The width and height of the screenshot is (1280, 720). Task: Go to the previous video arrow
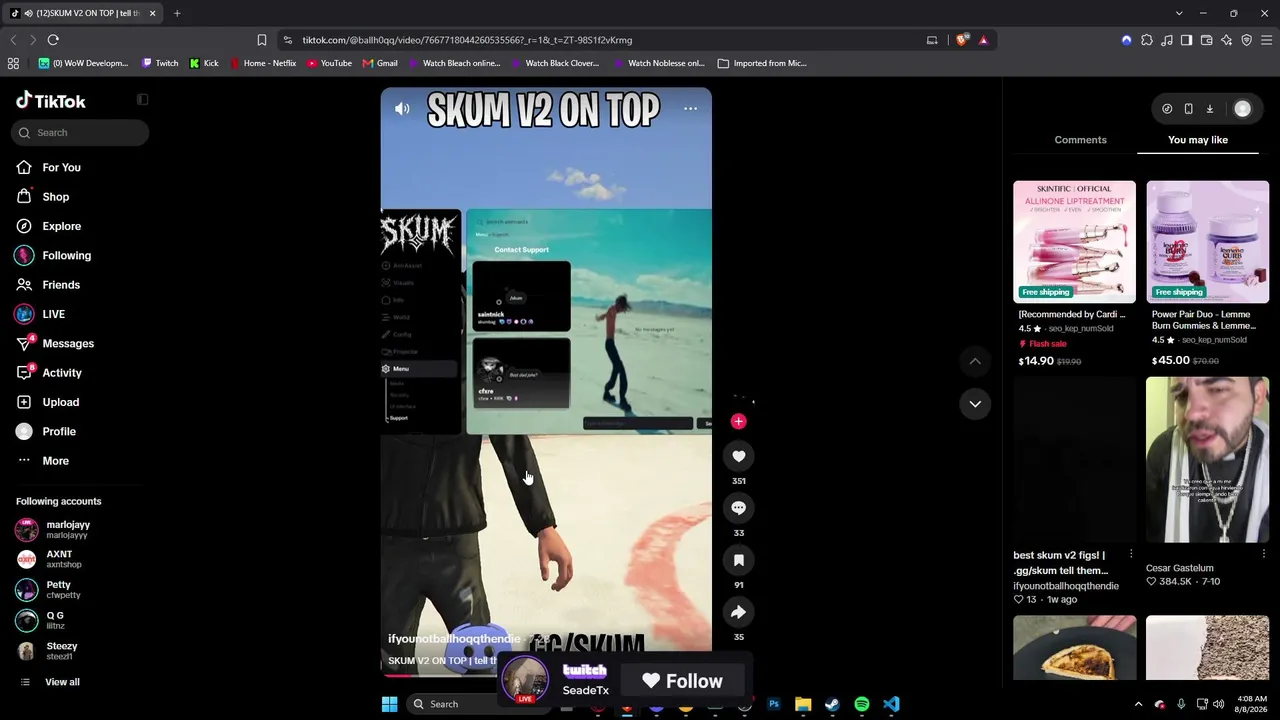tap(975, 361)
